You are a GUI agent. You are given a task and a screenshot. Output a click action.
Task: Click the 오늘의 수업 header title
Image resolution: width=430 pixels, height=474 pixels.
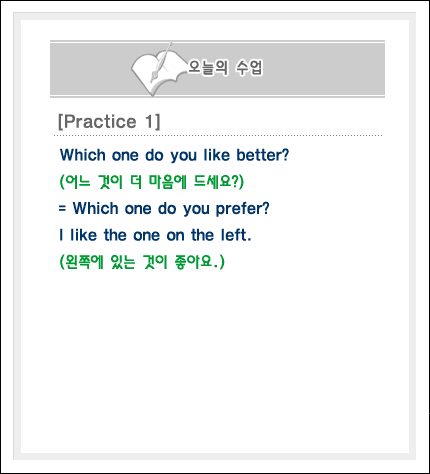pyautogui.click(x=225, y=68)
